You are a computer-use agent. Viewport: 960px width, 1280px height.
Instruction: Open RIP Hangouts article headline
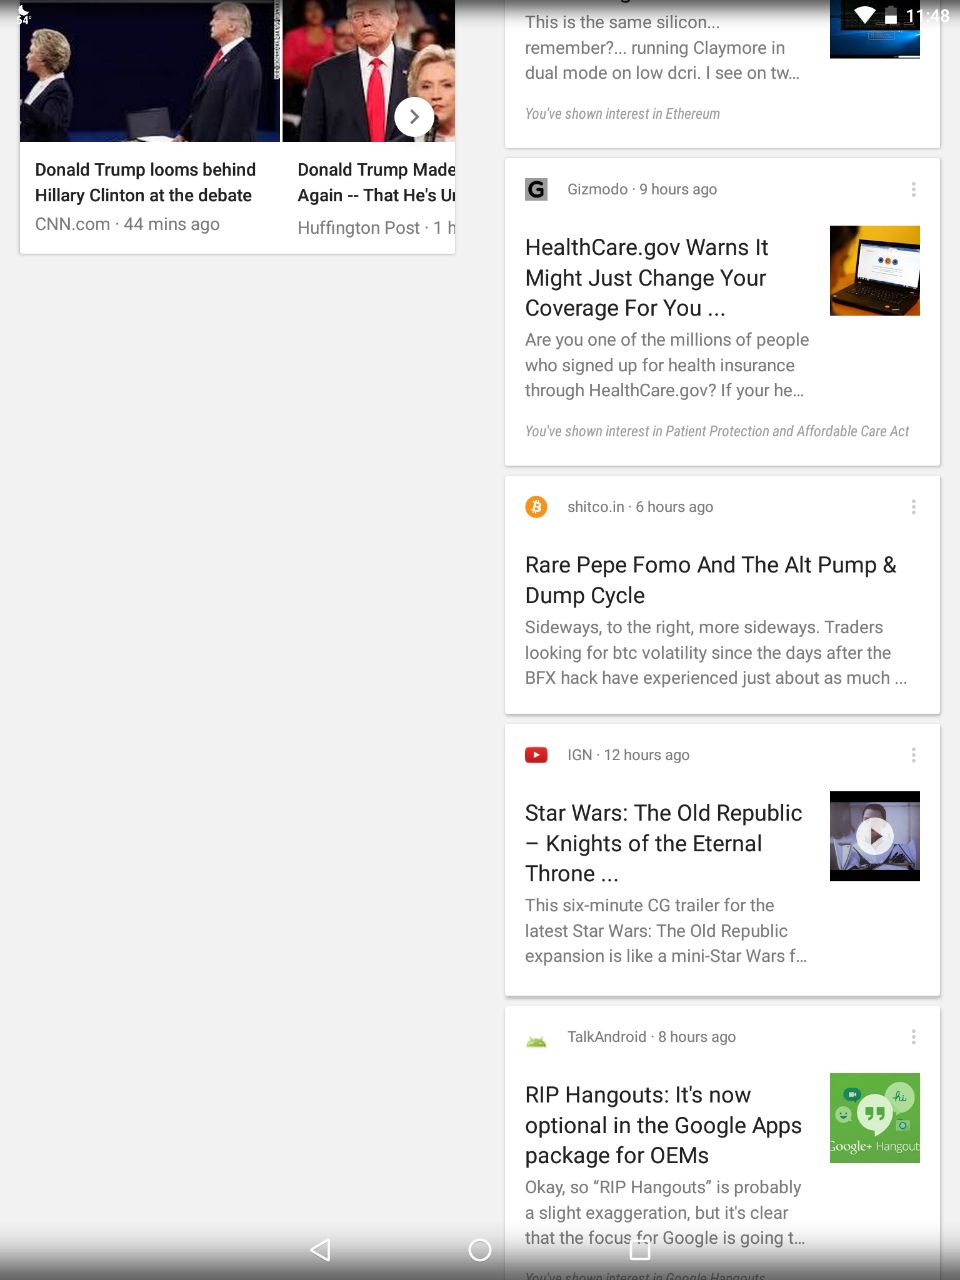click(x=663, y=1125)
